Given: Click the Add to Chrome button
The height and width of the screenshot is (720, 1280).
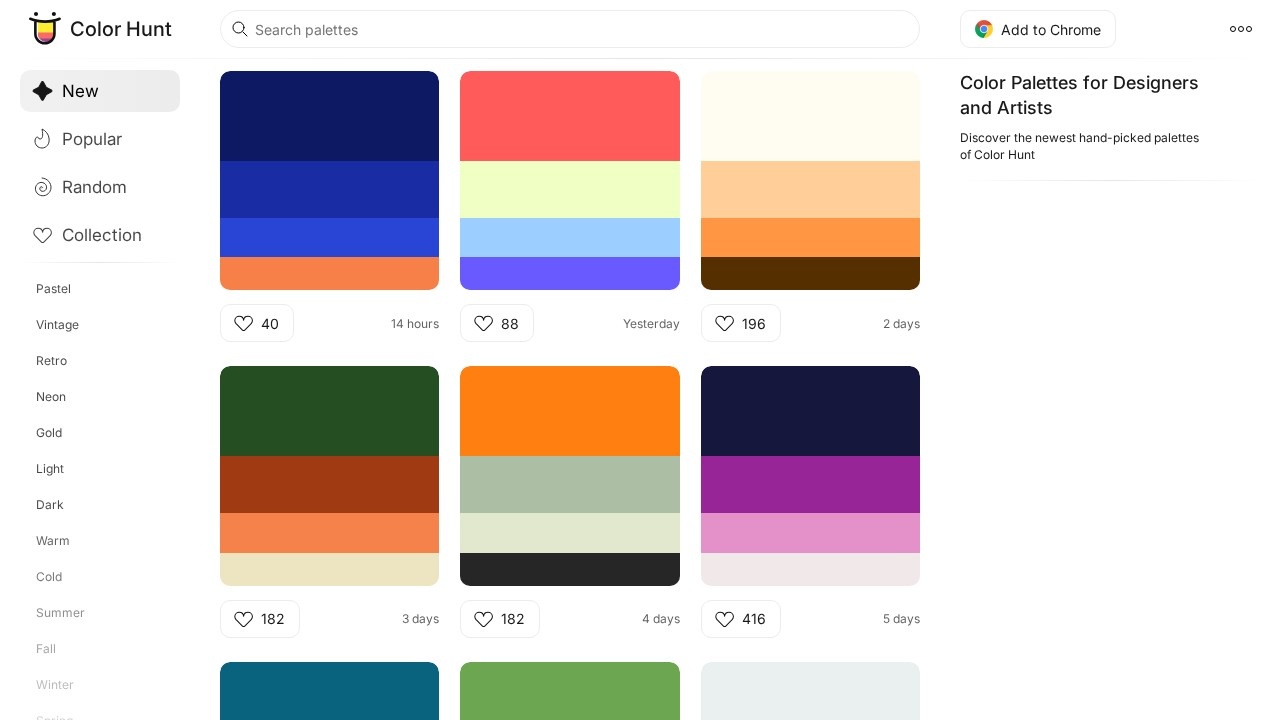Looking at the screenshot, I should click(x=1038, y=29).
